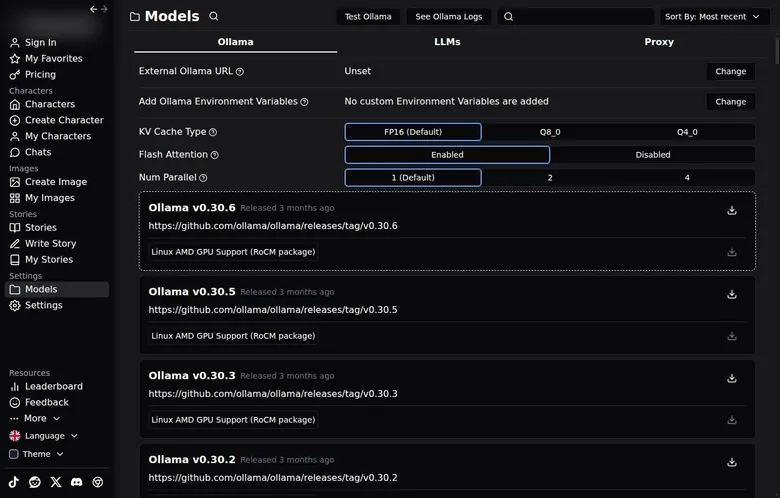Open help icon next to Num Parallel
The width and height of the screenshot is (780, 498).
203,178
